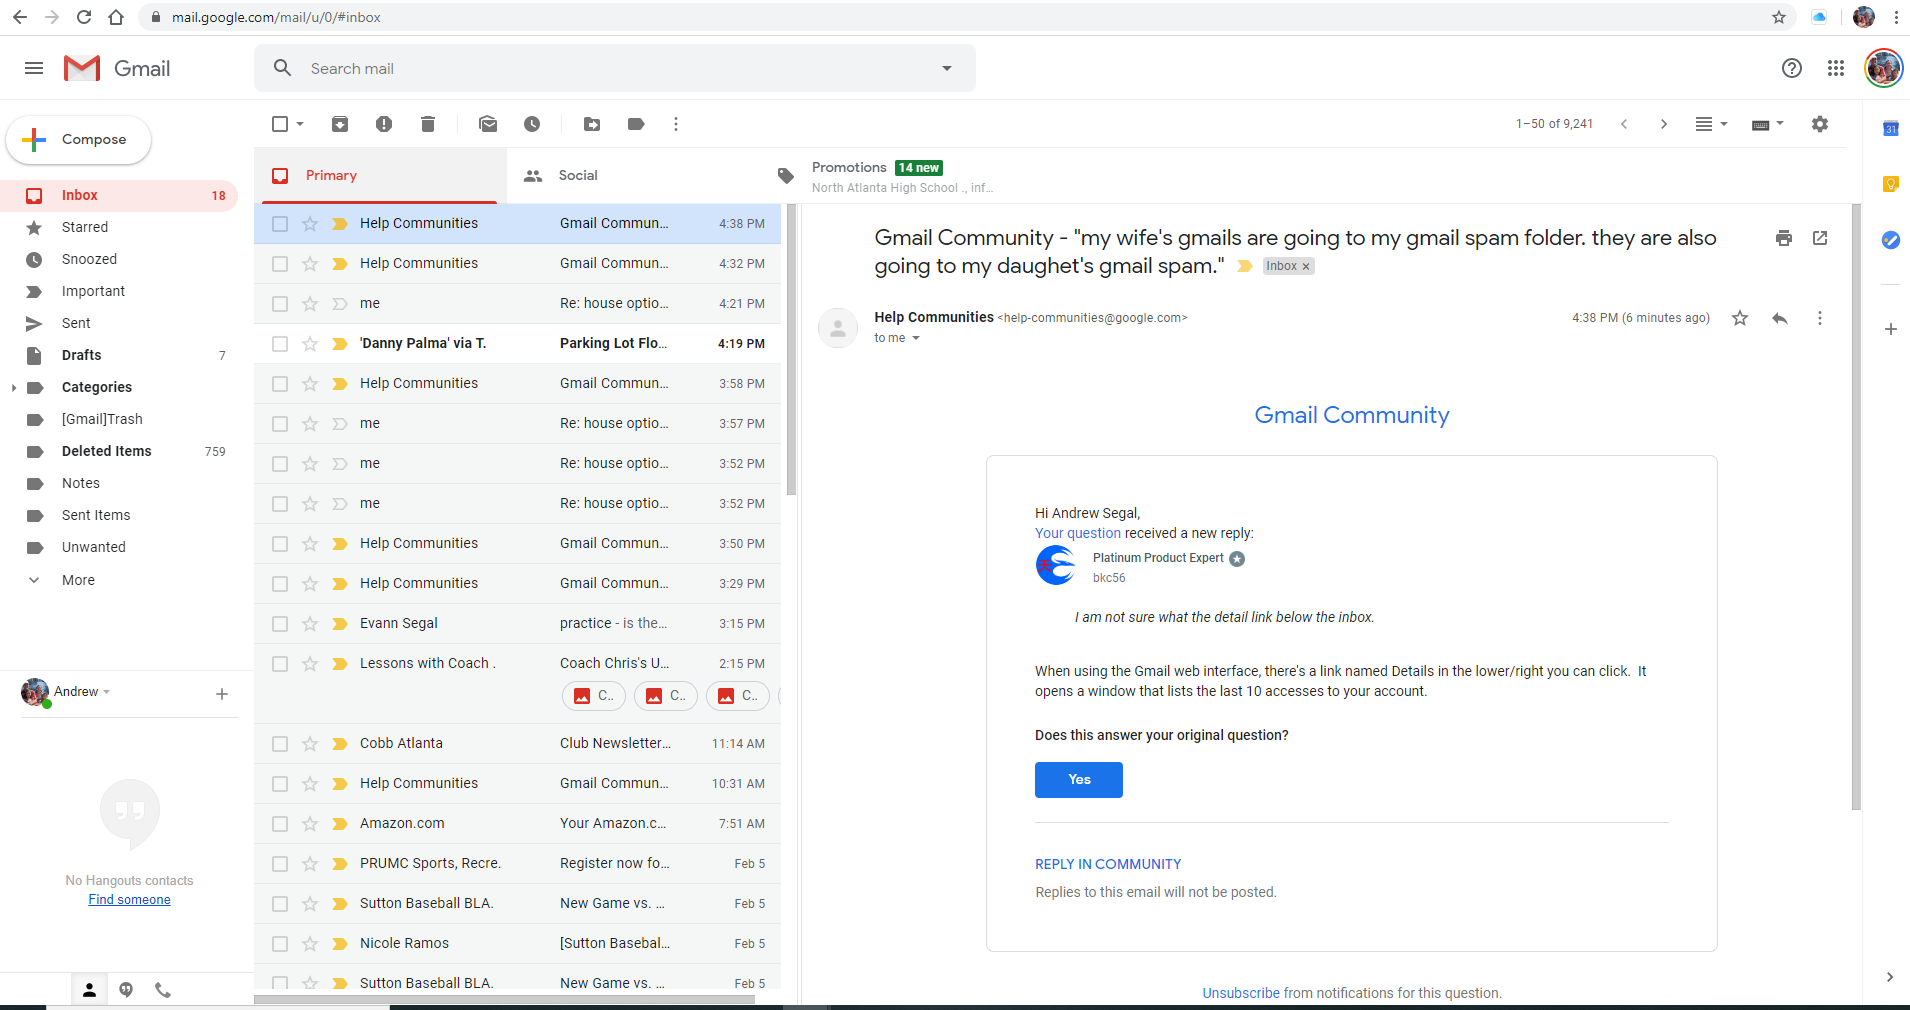Viewport: 1910px width, 1010px height.
Task: Show details dropdown next to 'to me'
Action: tap(915, 338)
